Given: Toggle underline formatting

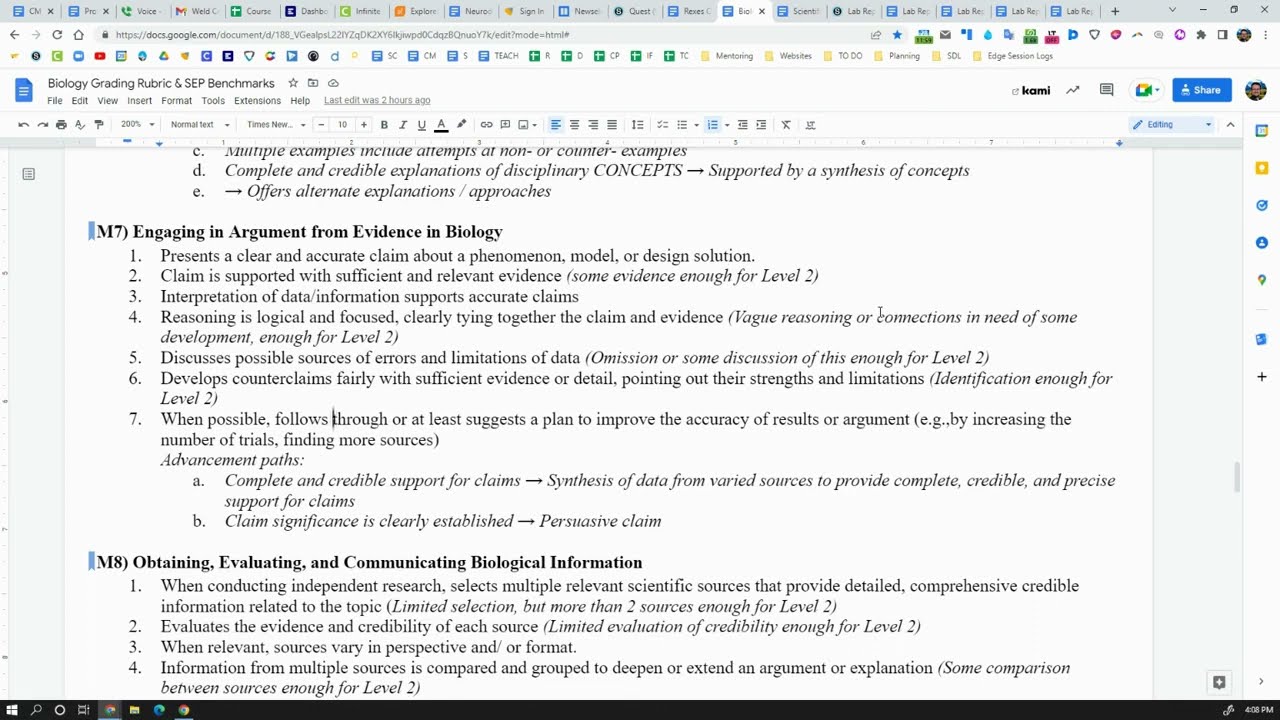Looking at the screenshot, I should pyautogui.click(x=422, y=125).
